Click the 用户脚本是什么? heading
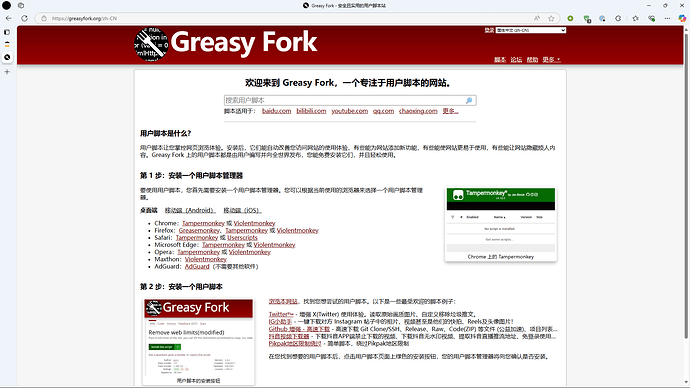Screen dimensions: 690x388 (x=165, y=134)
